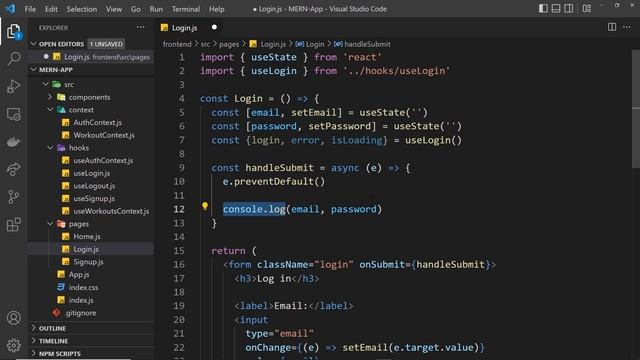Click line number 12 in gutter
The image size is (640, 360).
179,209
